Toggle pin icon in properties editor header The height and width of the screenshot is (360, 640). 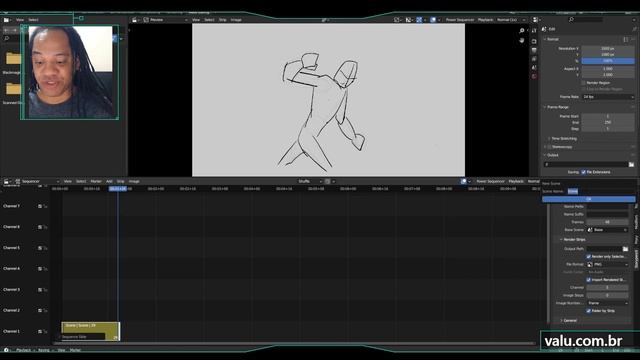pyautogui.click(x=634, y=29)
